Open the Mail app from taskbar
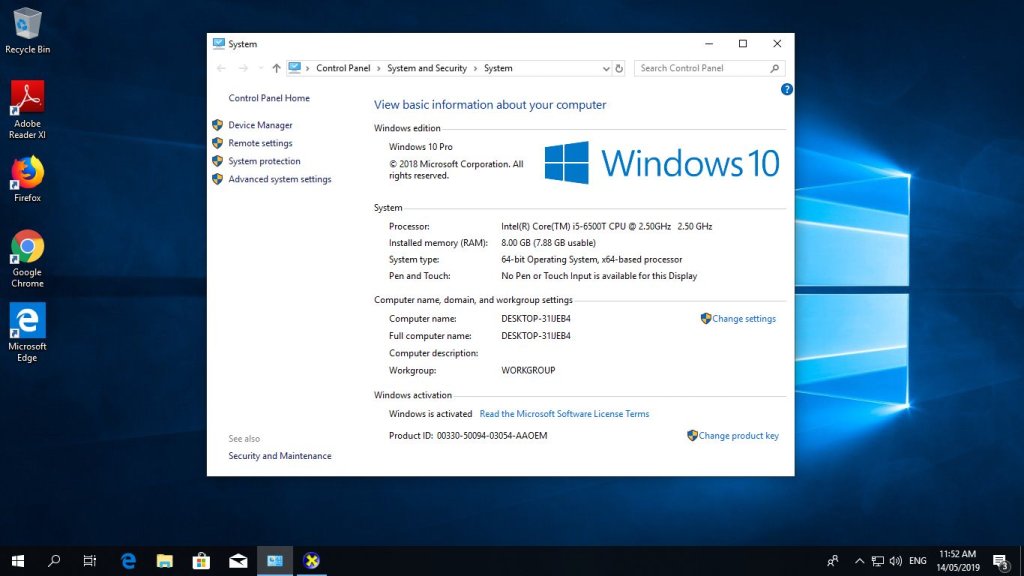The width and height of the screenshot is (1024, 576). tap(238, 561)
